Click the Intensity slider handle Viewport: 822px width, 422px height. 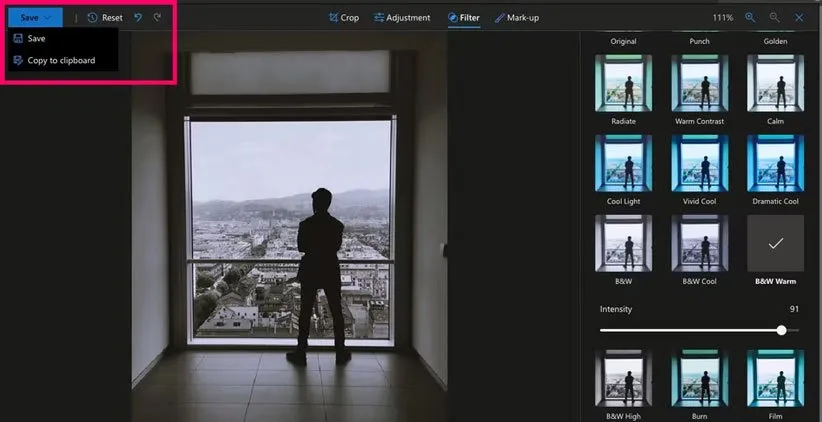tap(781, 330)
